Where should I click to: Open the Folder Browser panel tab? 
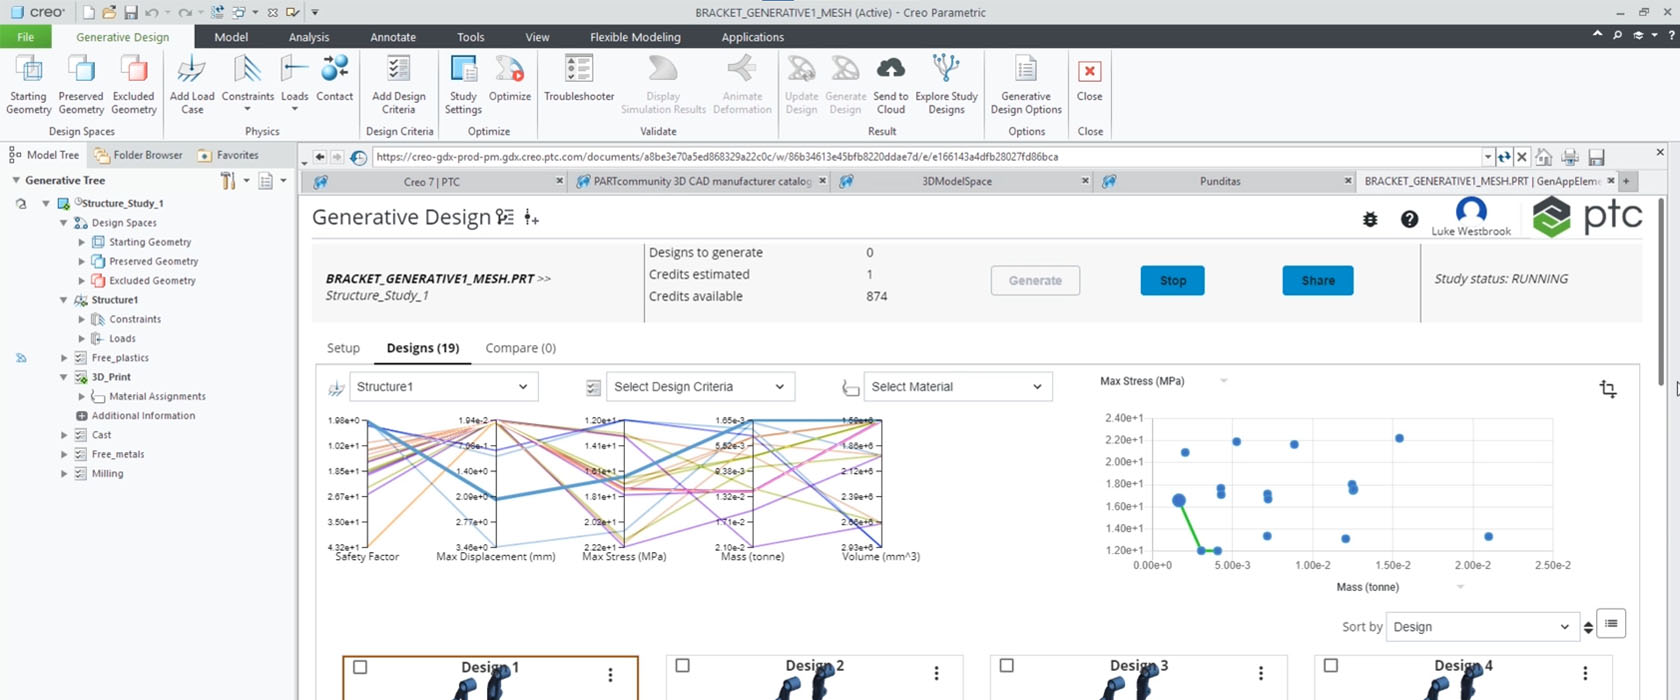tap(139, 155)
